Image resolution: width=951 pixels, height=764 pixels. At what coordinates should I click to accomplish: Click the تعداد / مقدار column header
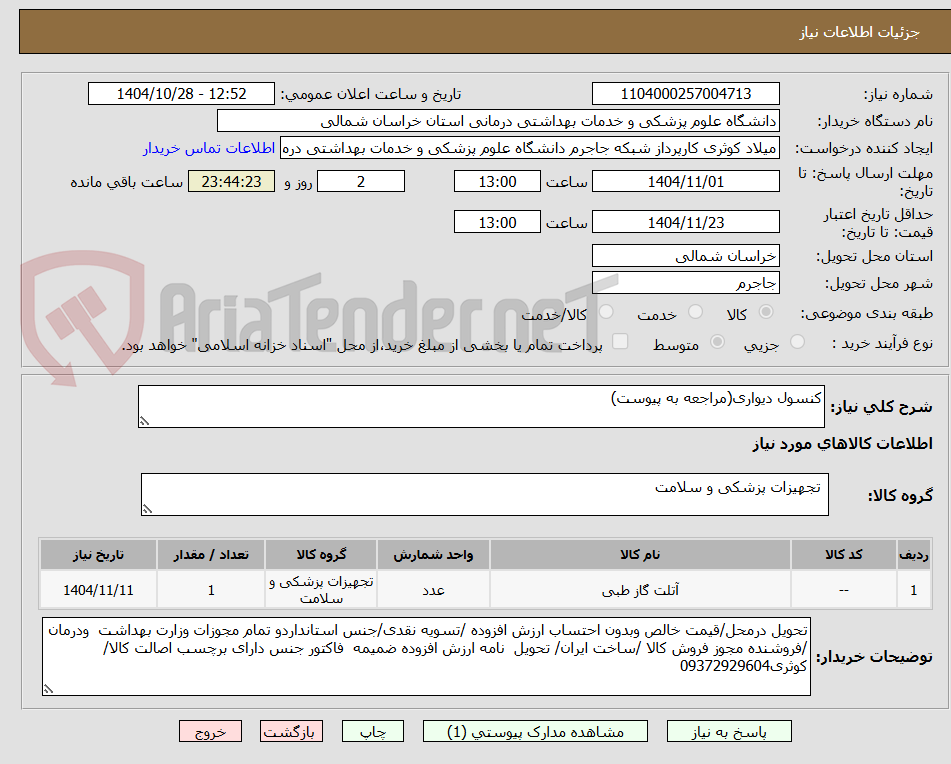pos(211,555)
